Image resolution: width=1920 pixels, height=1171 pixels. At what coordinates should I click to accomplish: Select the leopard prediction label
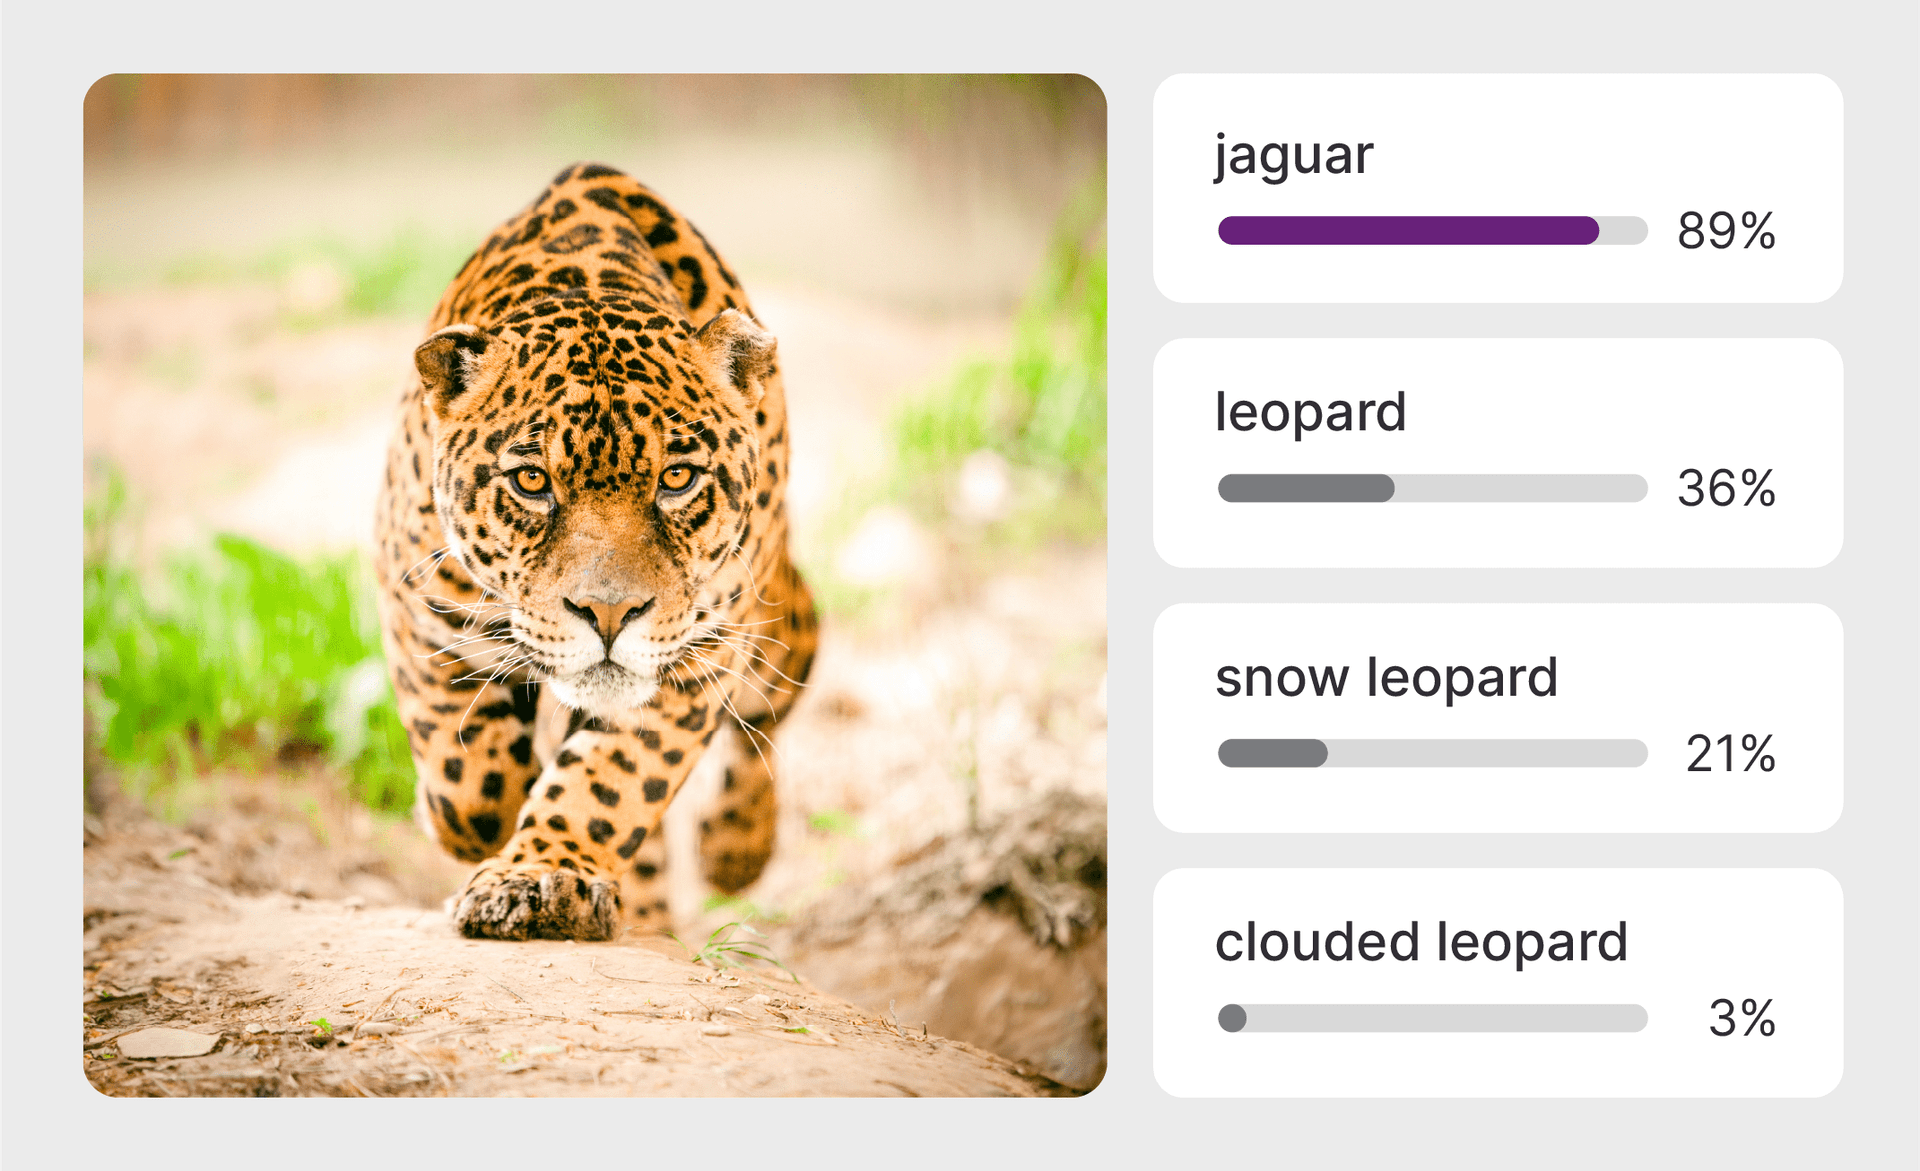(1310, 412)
